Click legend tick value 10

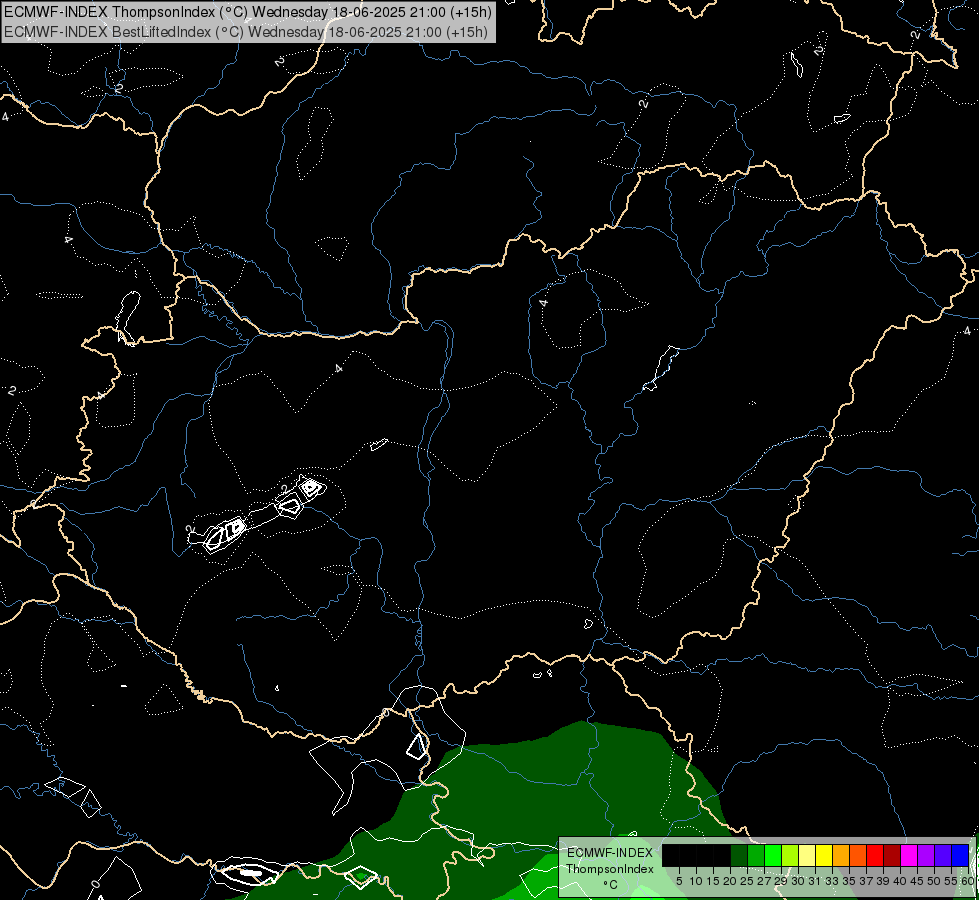[696, 881]
